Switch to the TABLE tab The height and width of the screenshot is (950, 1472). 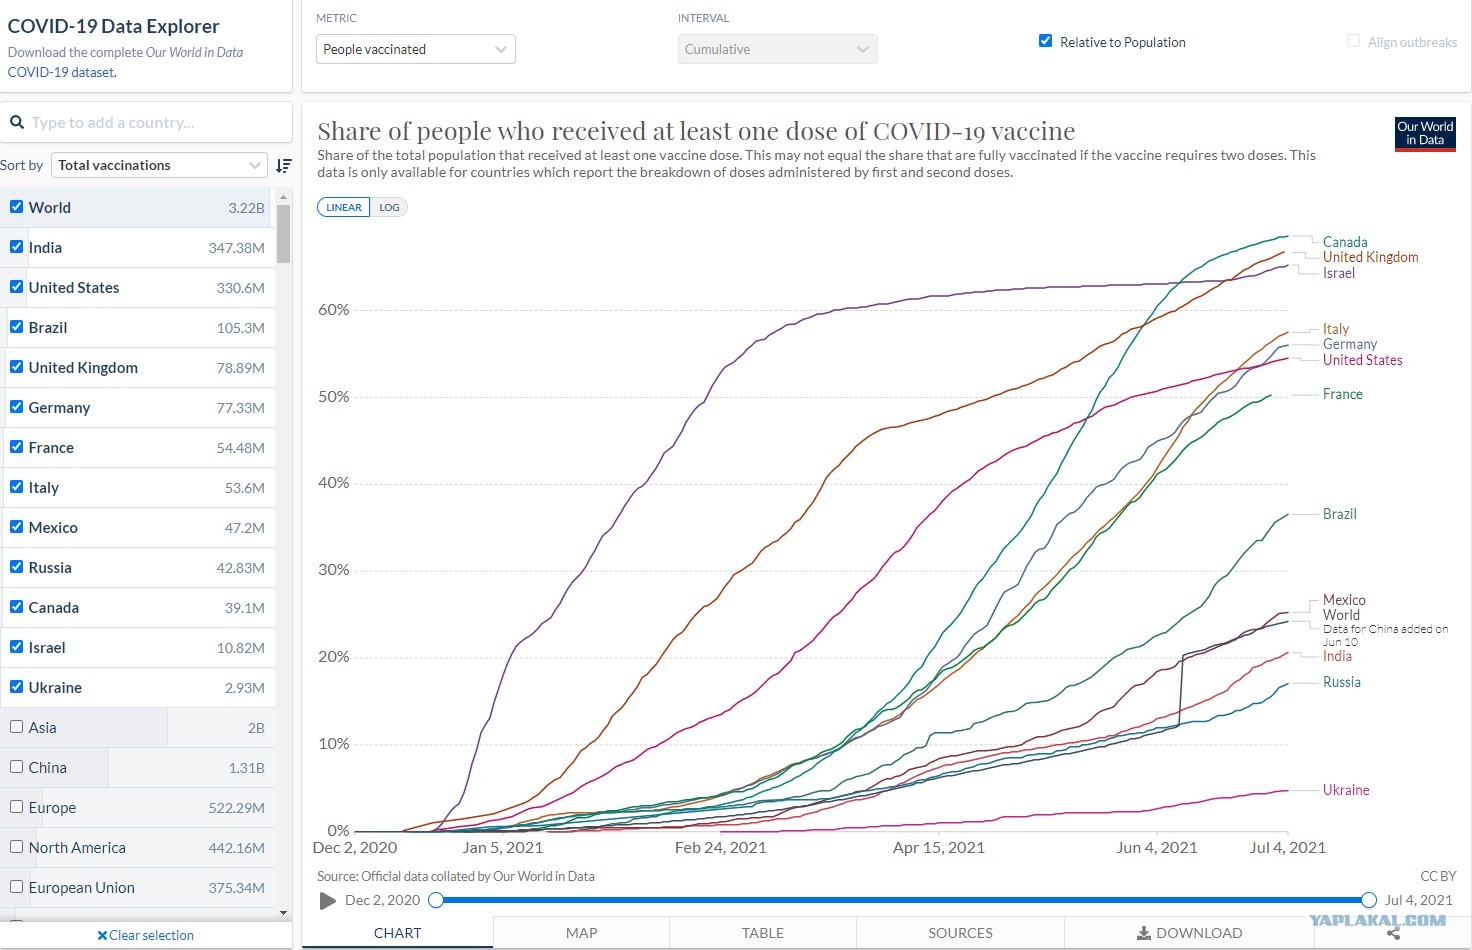763,933
